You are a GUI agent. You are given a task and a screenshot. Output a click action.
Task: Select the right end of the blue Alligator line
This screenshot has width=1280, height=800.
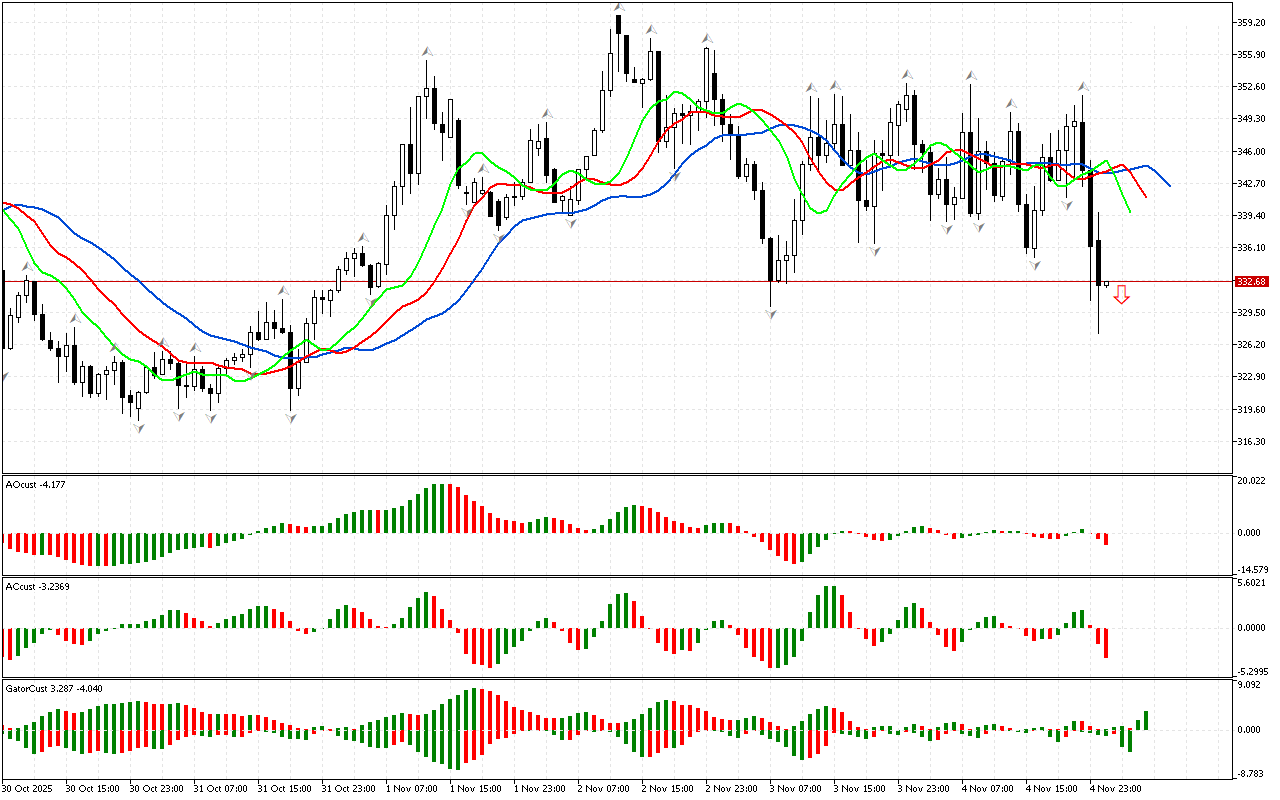pyautogui.click(x=1169, y=185)
